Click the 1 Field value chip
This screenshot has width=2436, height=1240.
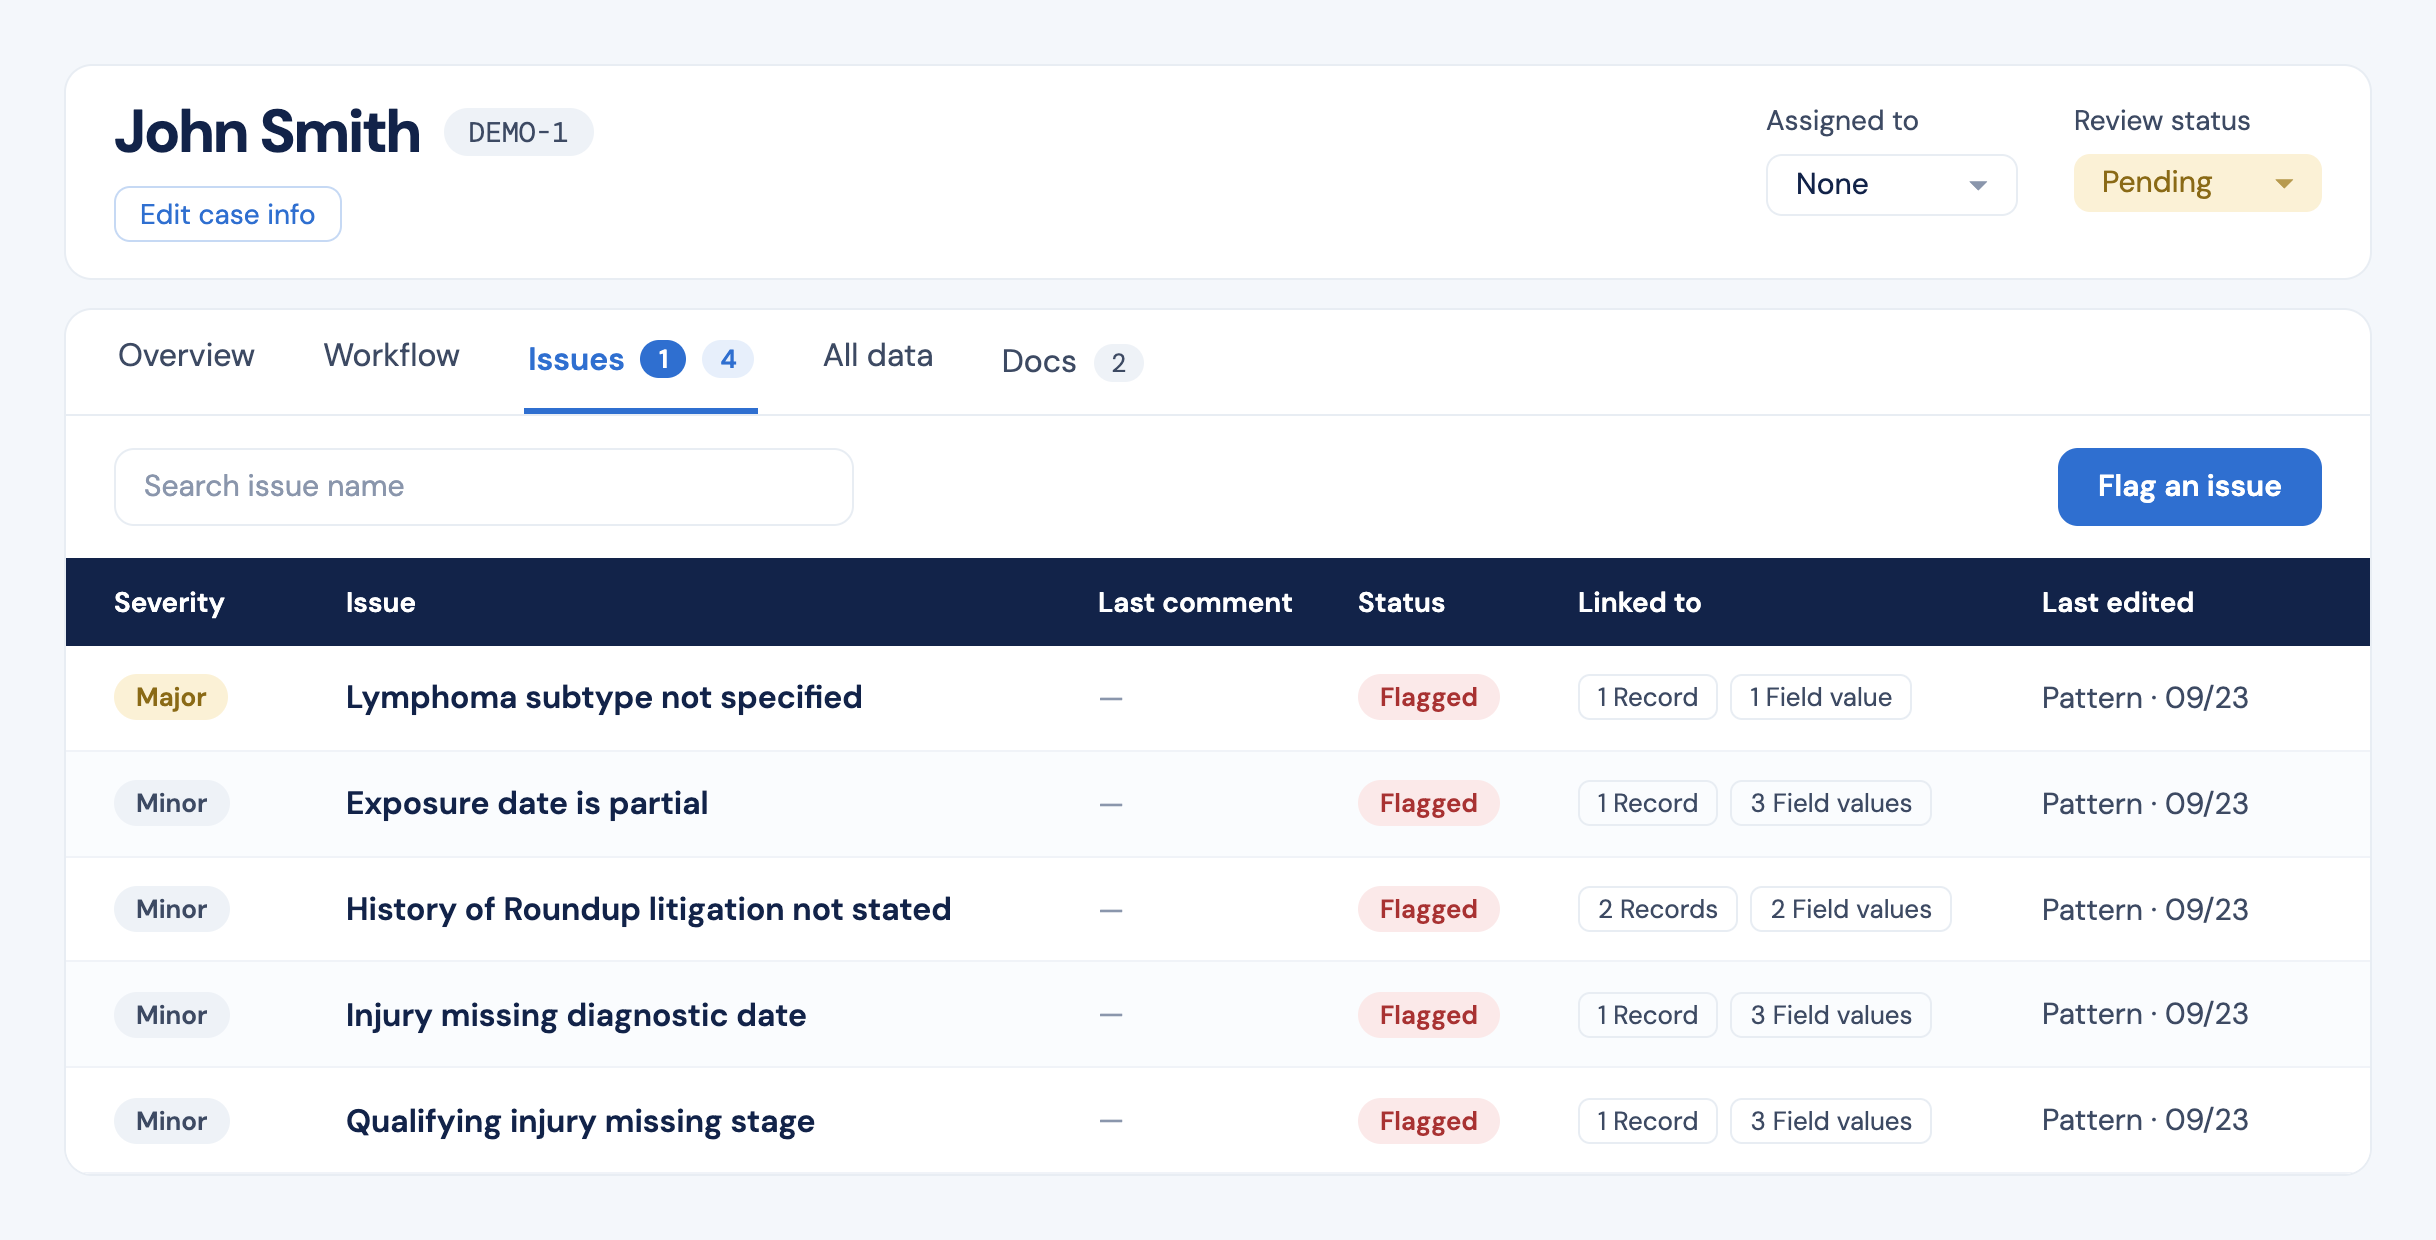pos(1820,697)
